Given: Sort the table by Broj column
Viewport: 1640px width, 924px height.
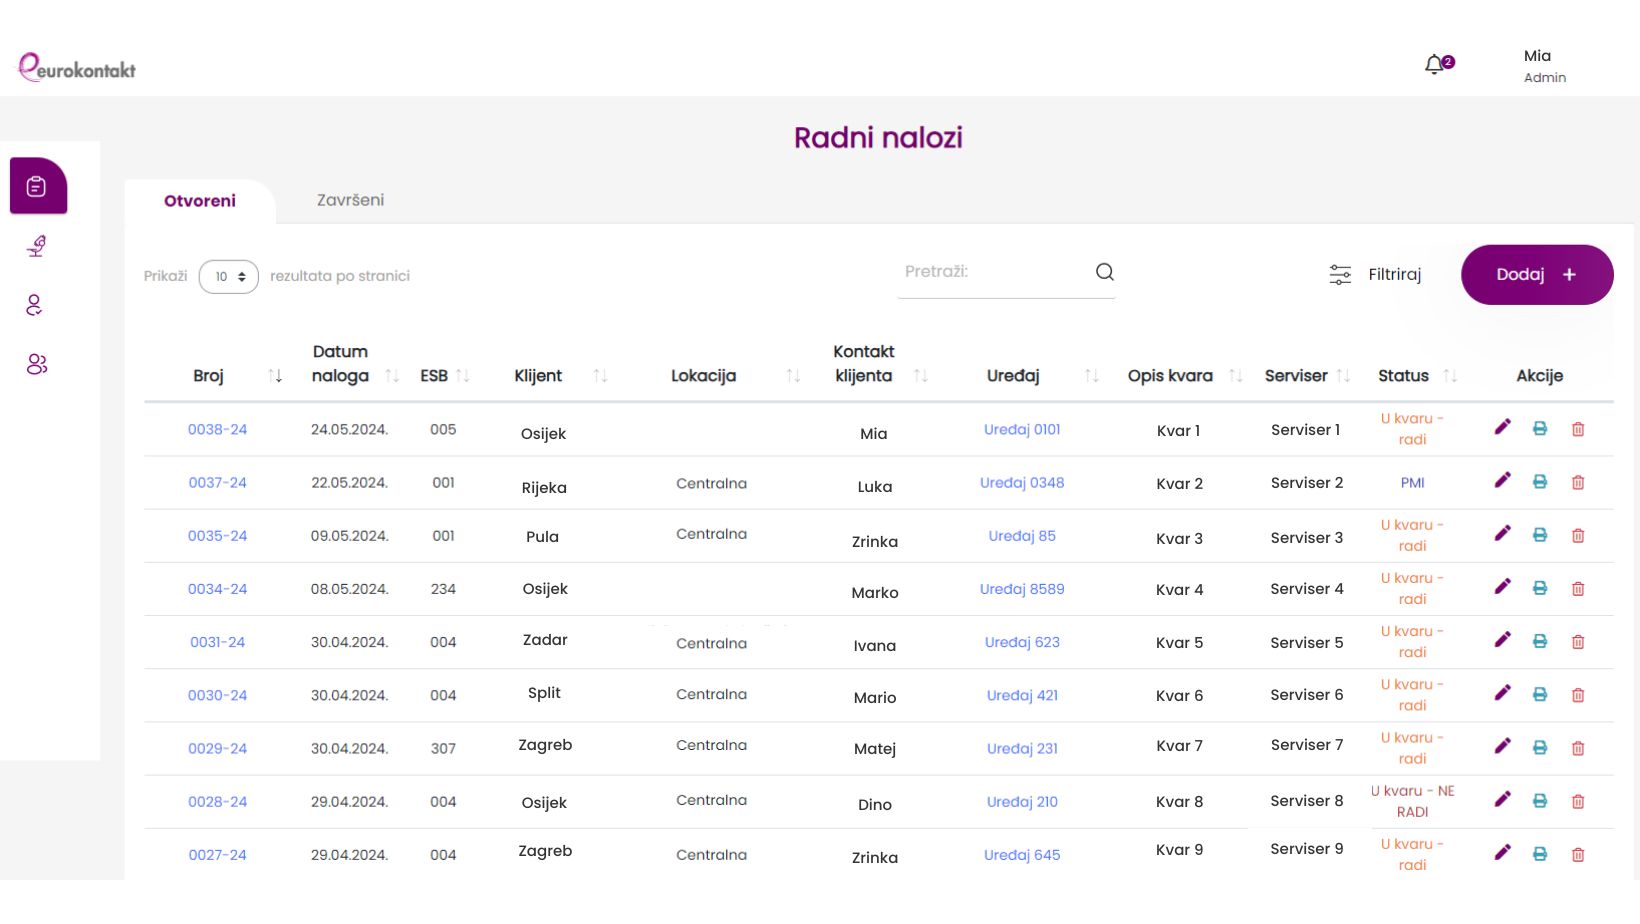Looking at the screenshot, I should pyautogui.click(x=275, y=376).
